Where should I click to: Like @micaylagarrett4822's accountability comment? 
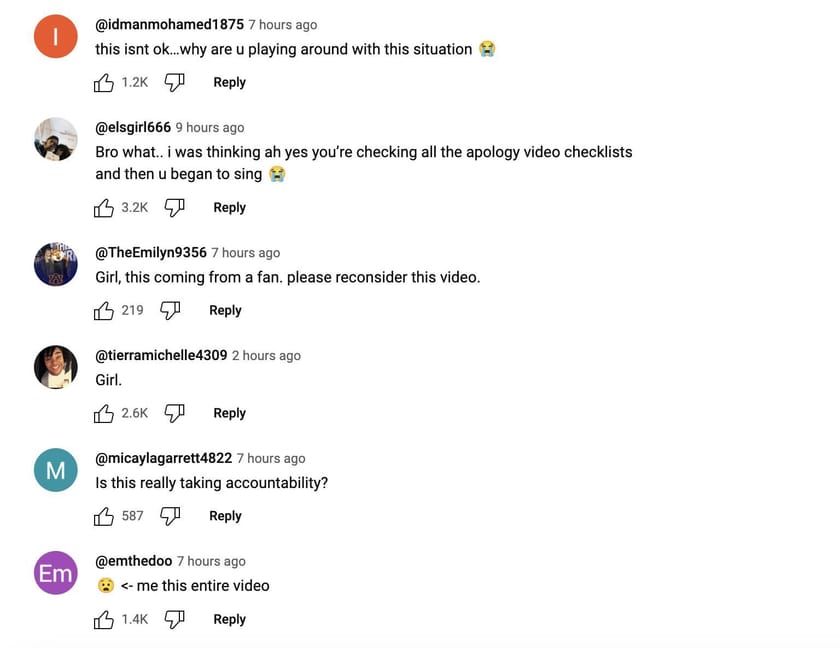[x=104, y=517]
